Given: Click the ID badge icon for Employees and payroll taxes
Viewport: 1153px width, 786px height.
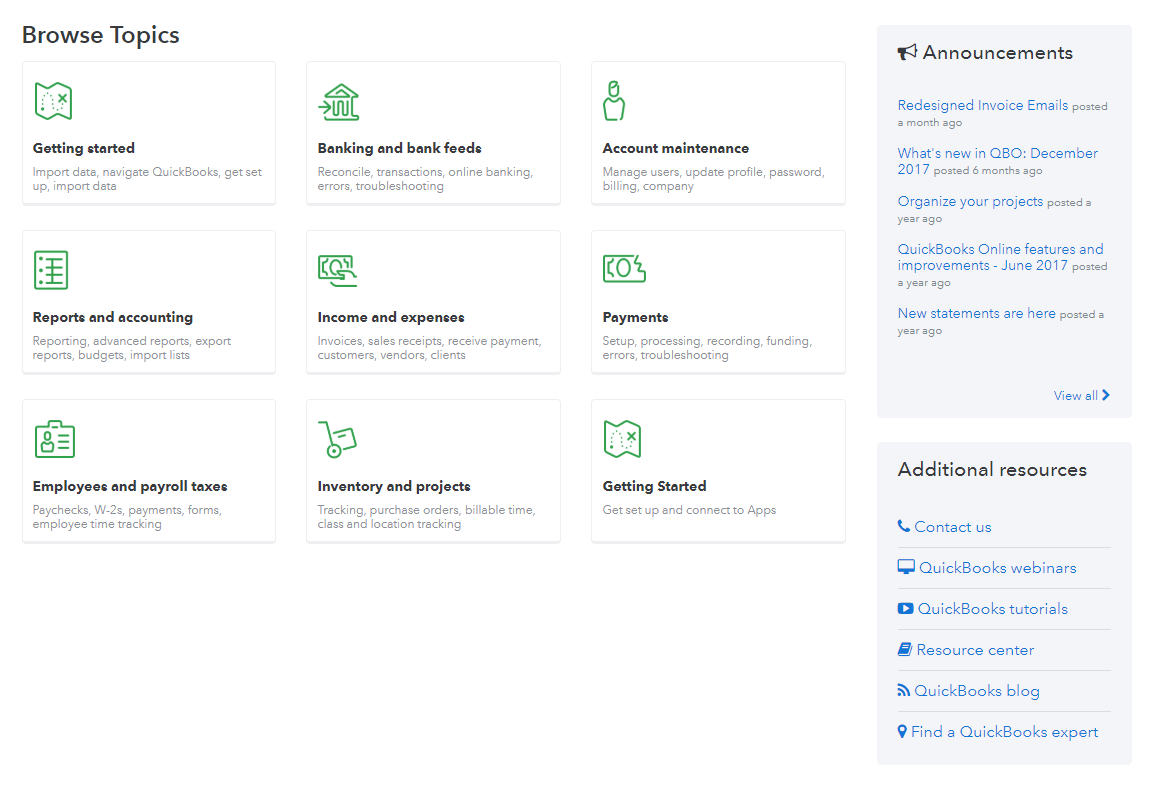Looking at the screenshot, I should coord(54,439).
